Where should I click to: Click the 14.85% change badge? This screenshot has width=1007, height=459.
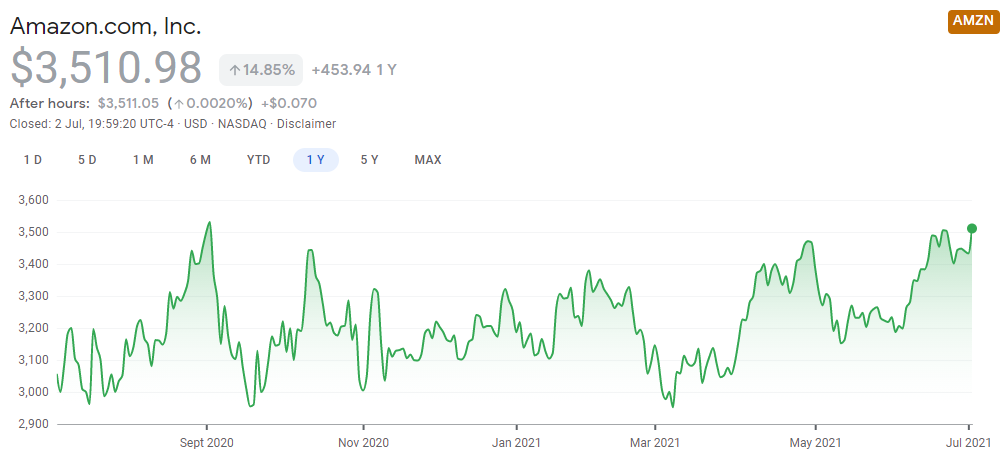point(261,70)
